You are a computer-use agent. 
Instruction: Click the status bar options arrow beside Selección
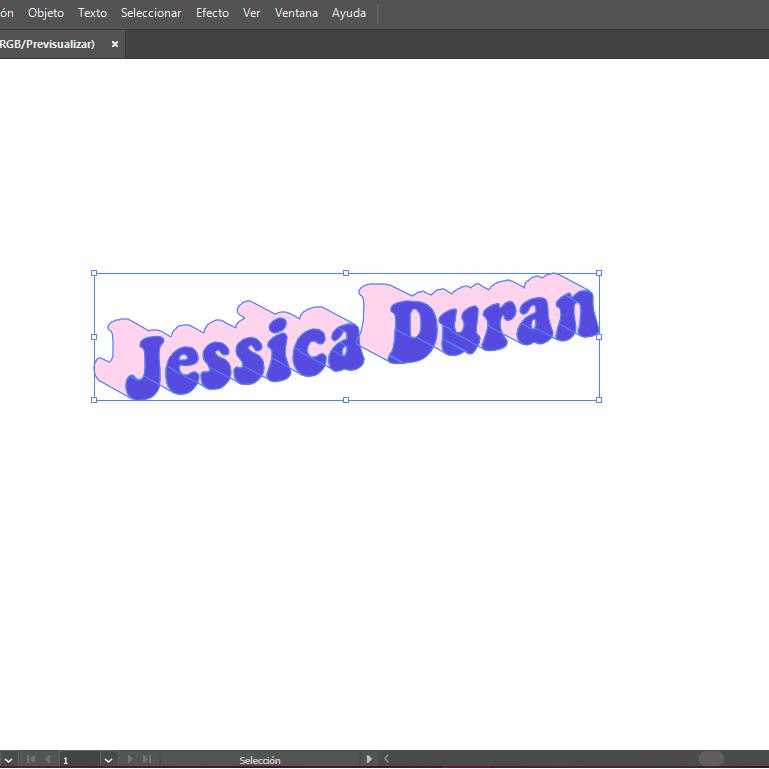(x=369, y=760)
